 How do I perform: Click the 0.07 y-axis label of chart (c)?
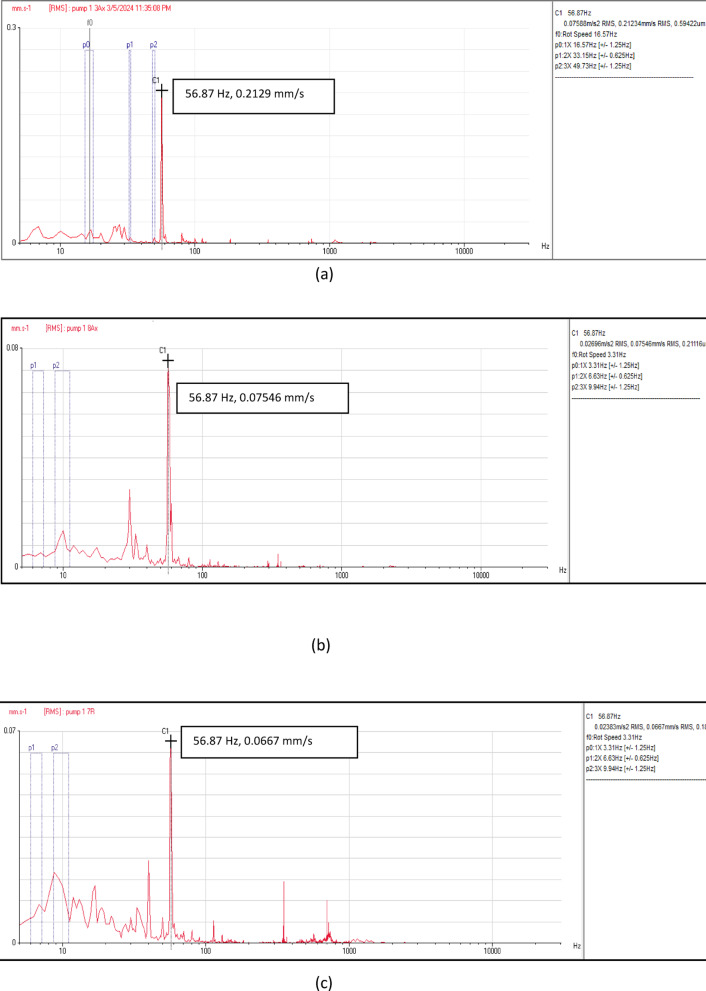(10, 731)
